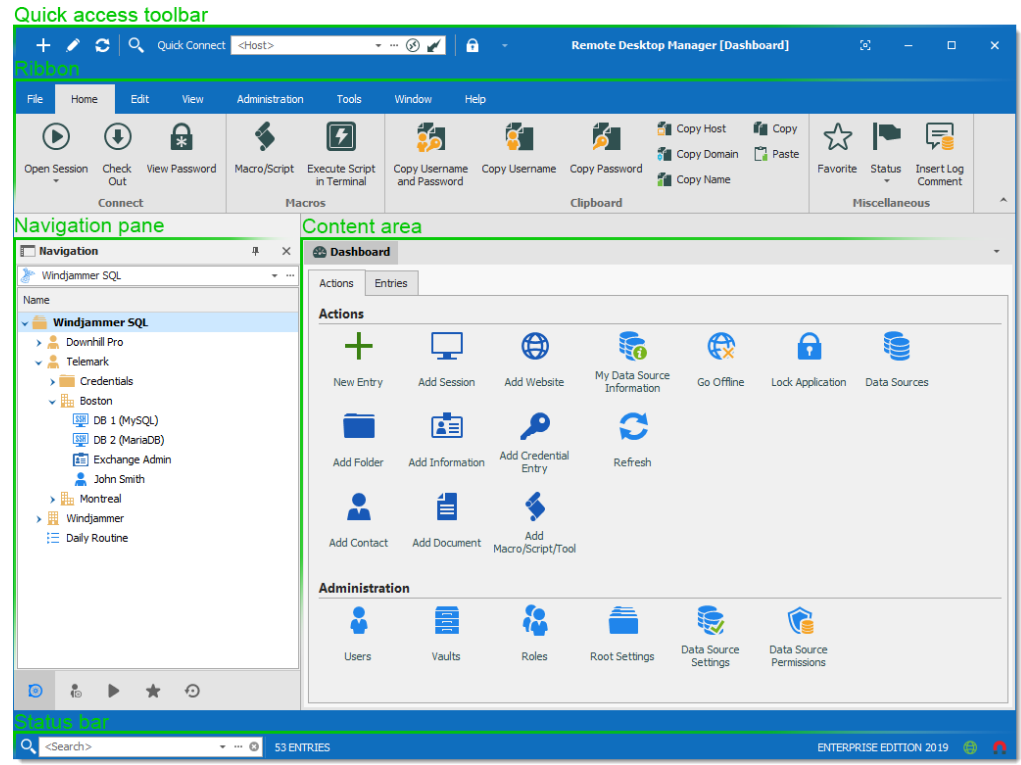The image size is (1021, 765).
Task: Toggle the Navigation pane pin
Action: tap(256, 252)
